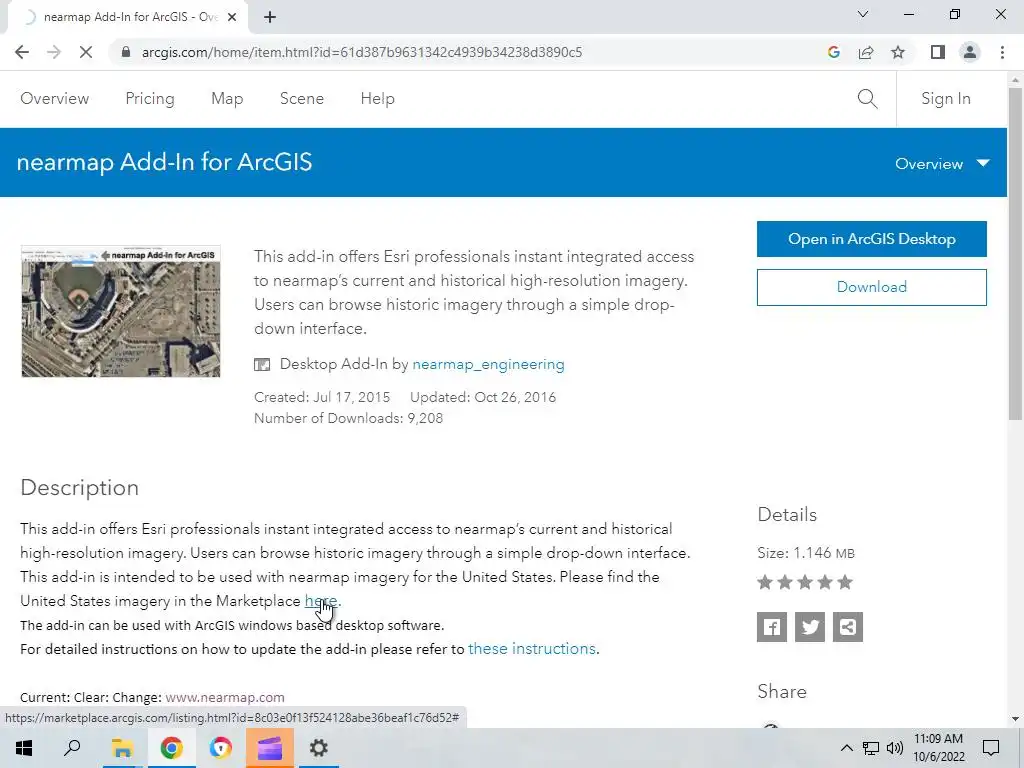The image size is (1024, 768).
Task: Open 'these instructions' link
Action: pos(532,648)
